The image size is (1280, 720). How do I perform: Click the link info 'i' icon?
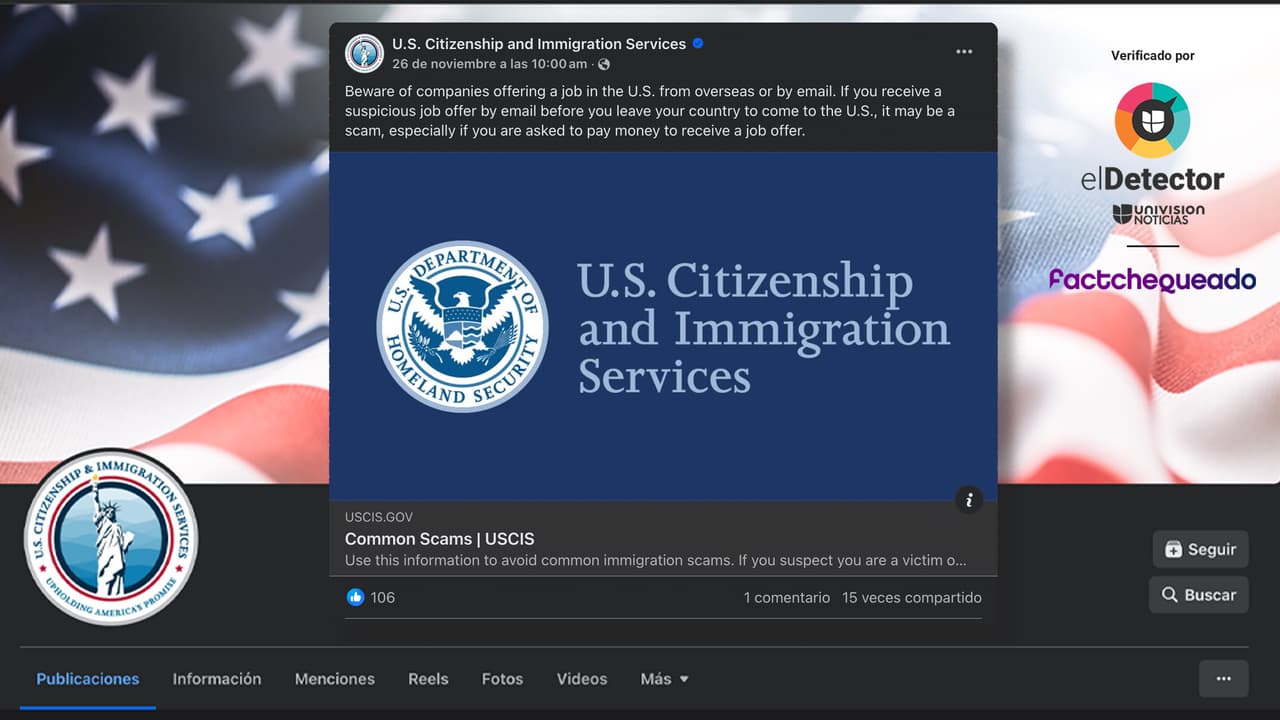coord(968,500)
